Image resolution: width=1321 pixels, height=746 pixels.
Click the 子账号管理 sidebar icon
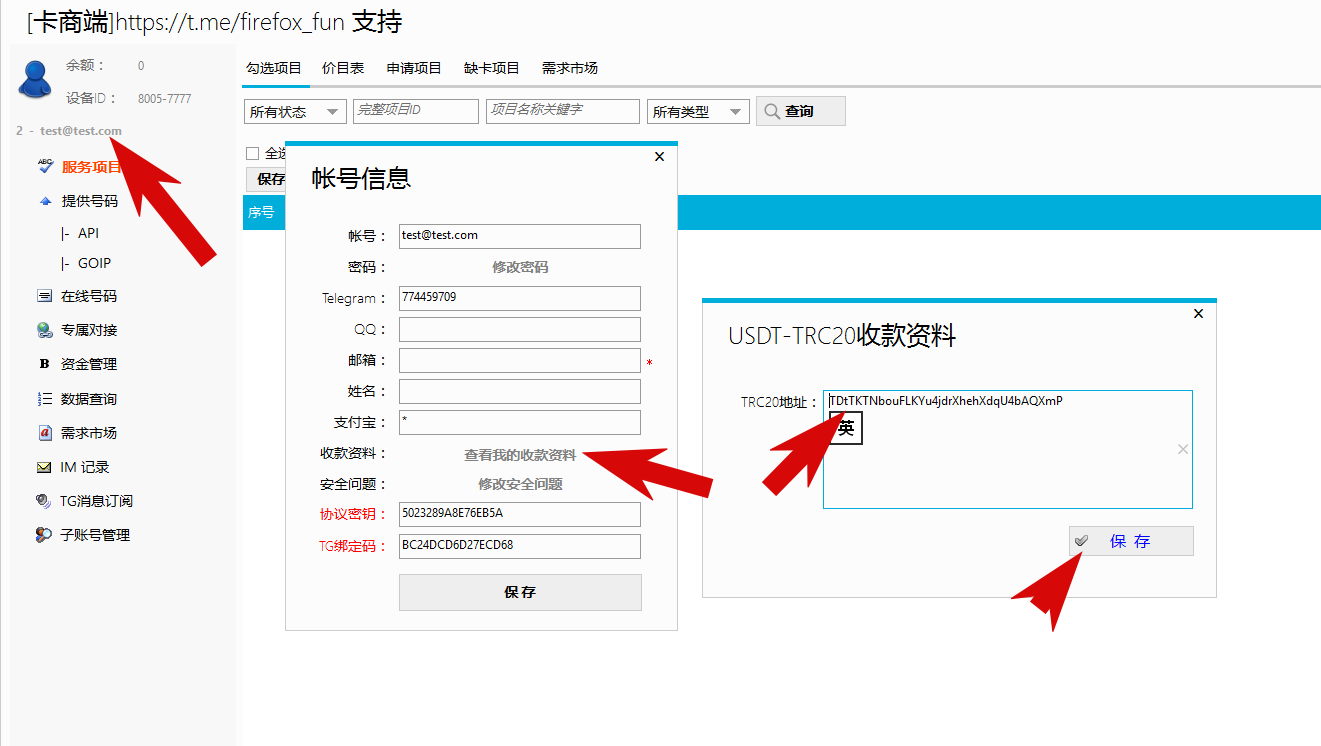coord(44,535)
